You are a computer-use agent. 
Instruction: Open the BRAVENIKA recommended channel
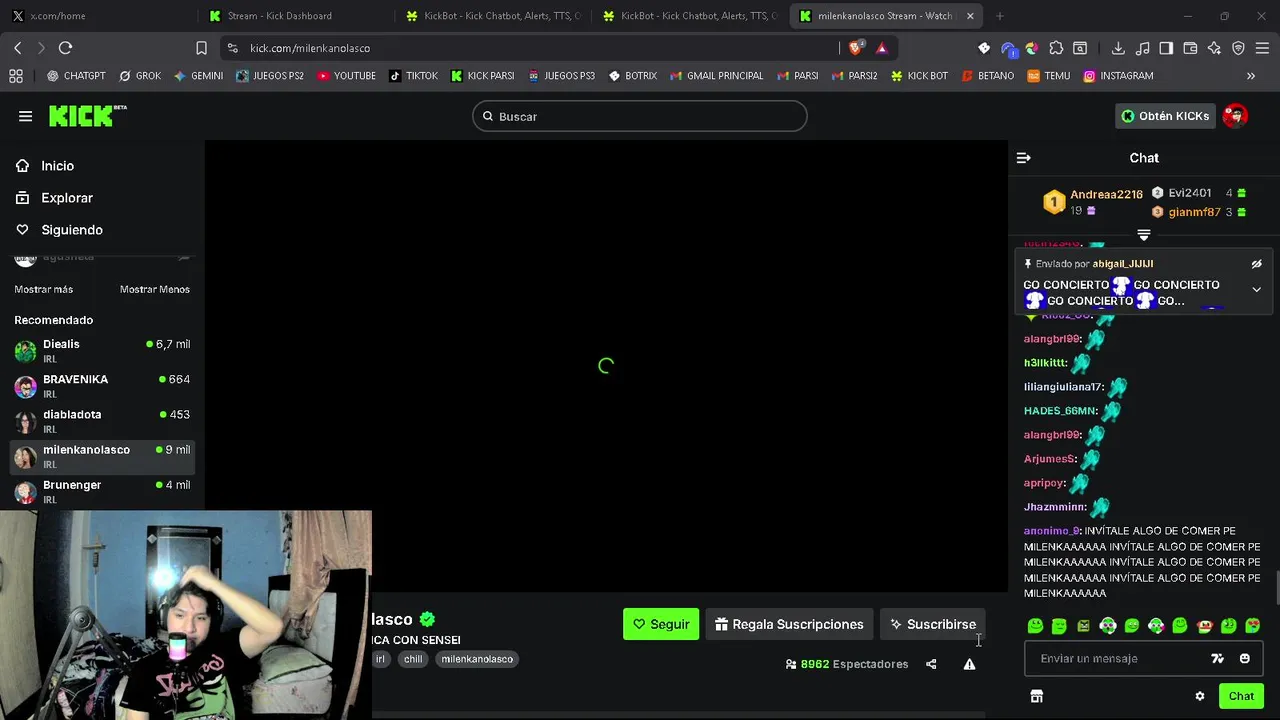pyautogui.click(x=102, y=386)
